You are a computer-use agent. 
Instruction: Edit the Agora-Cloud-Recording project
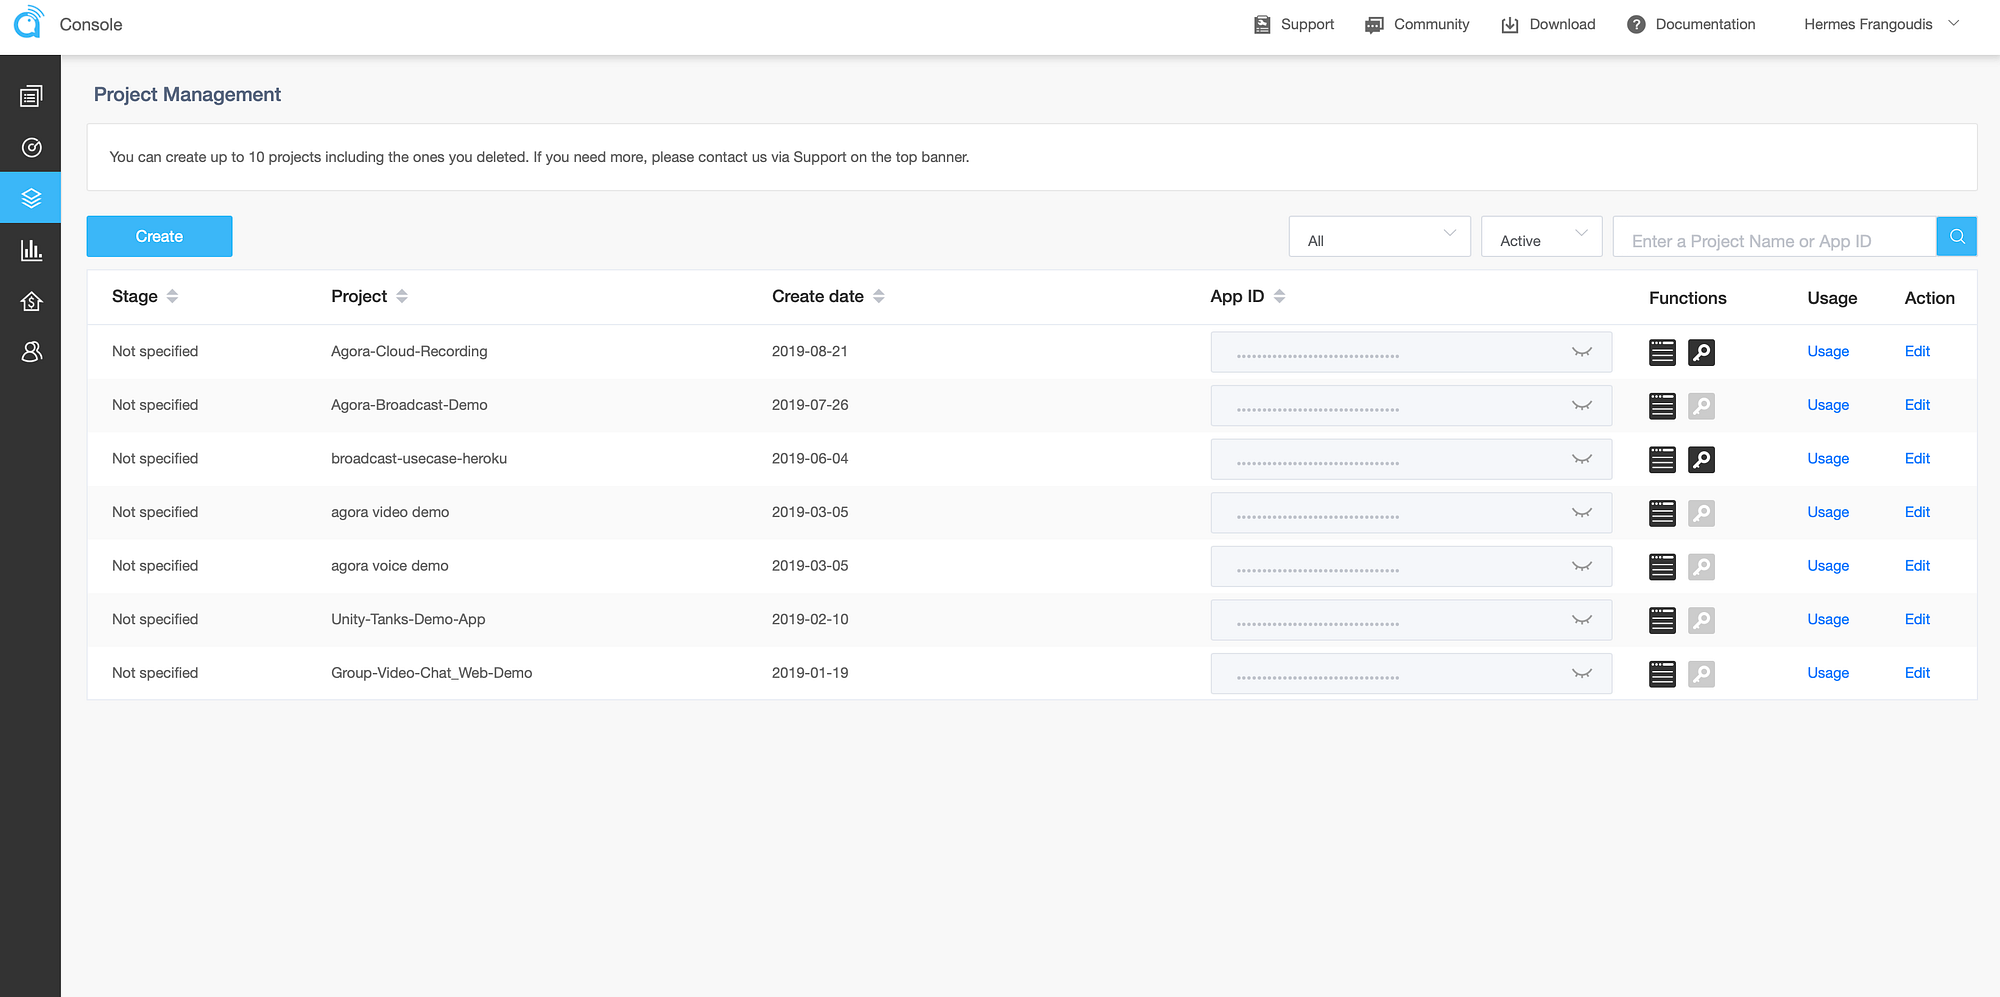coord(1917,352)
